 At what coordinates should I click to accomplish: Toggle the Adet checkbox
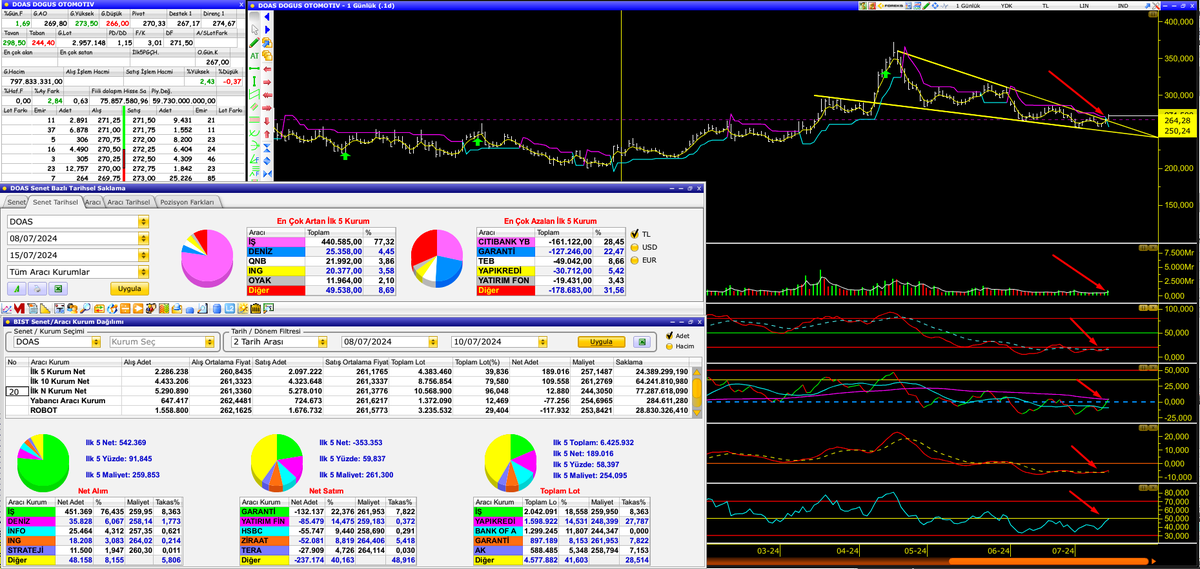point(668,336)
